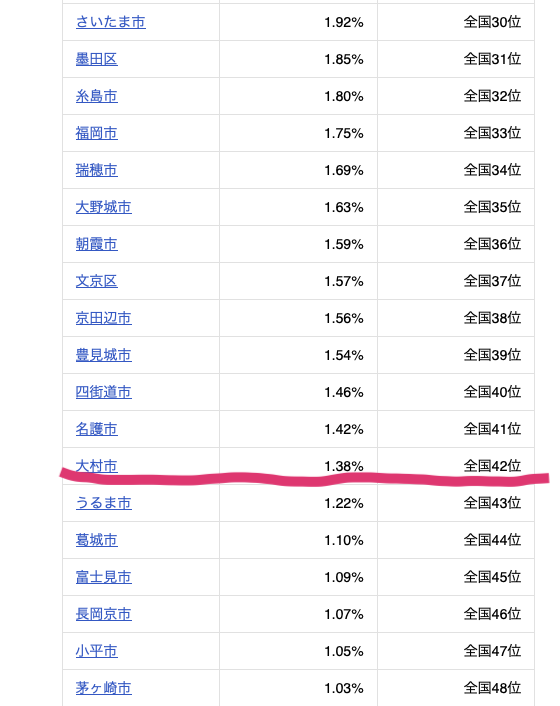560x706 pixels.
Task: Visit the 朝霞市 link
Action: click(x=97, y=244)
